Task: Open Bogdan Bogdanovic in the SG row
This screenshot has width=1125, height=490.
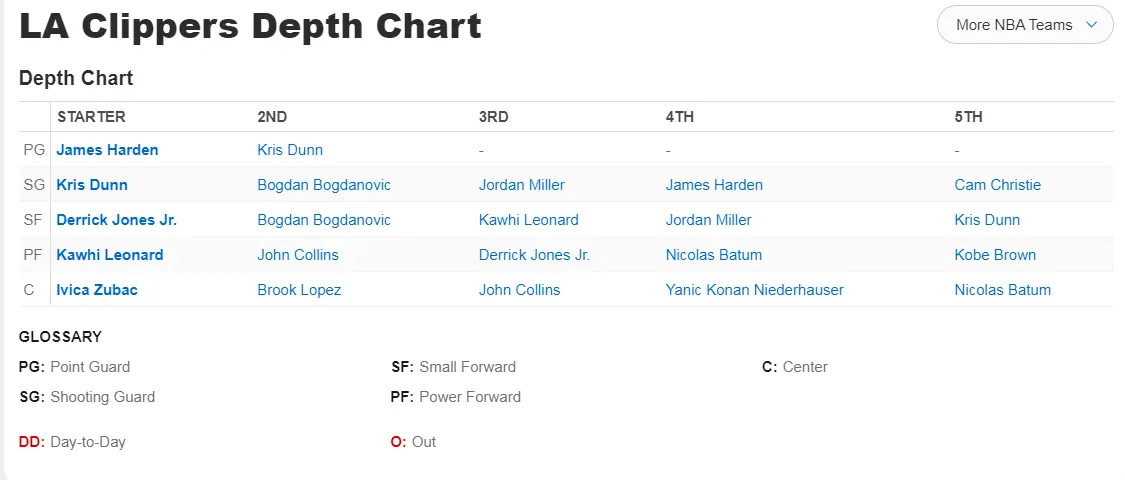Action: [x=324, y=185]
